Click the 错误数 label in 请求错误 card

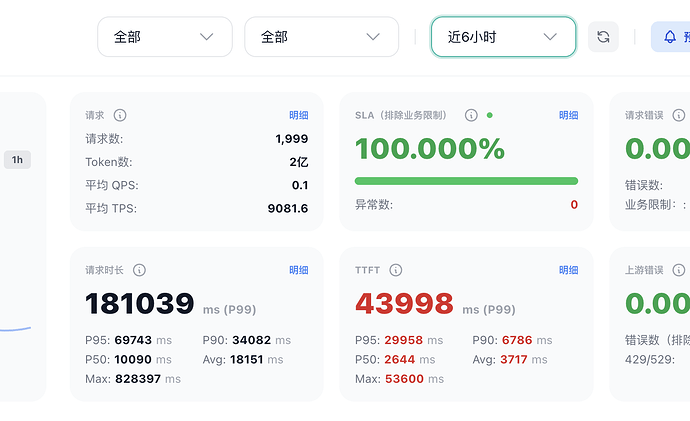[x=644, y=185]
